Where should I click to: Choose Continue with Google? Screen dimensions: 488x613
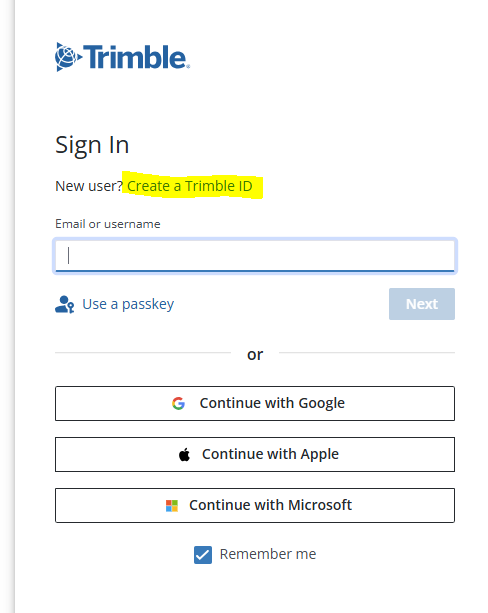click(255, 403)
